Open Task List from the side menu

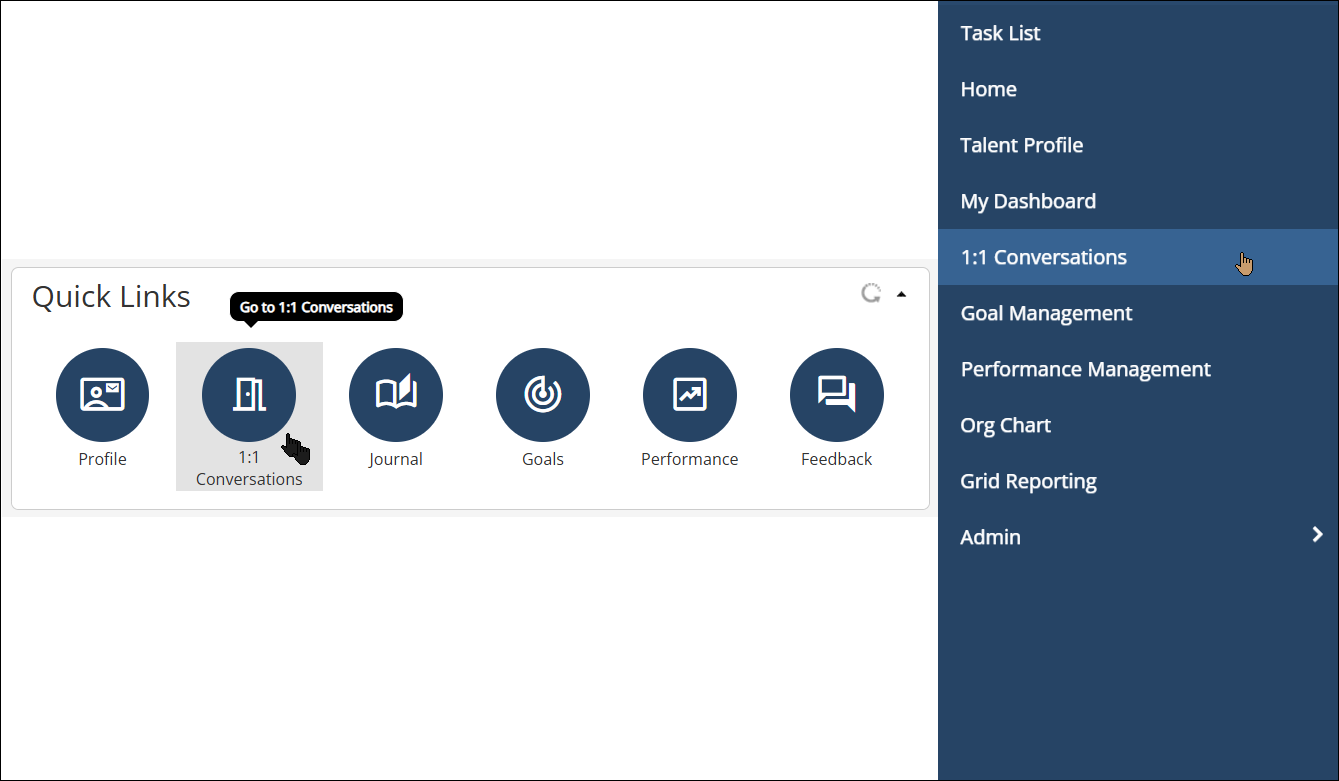(1000, 33)
